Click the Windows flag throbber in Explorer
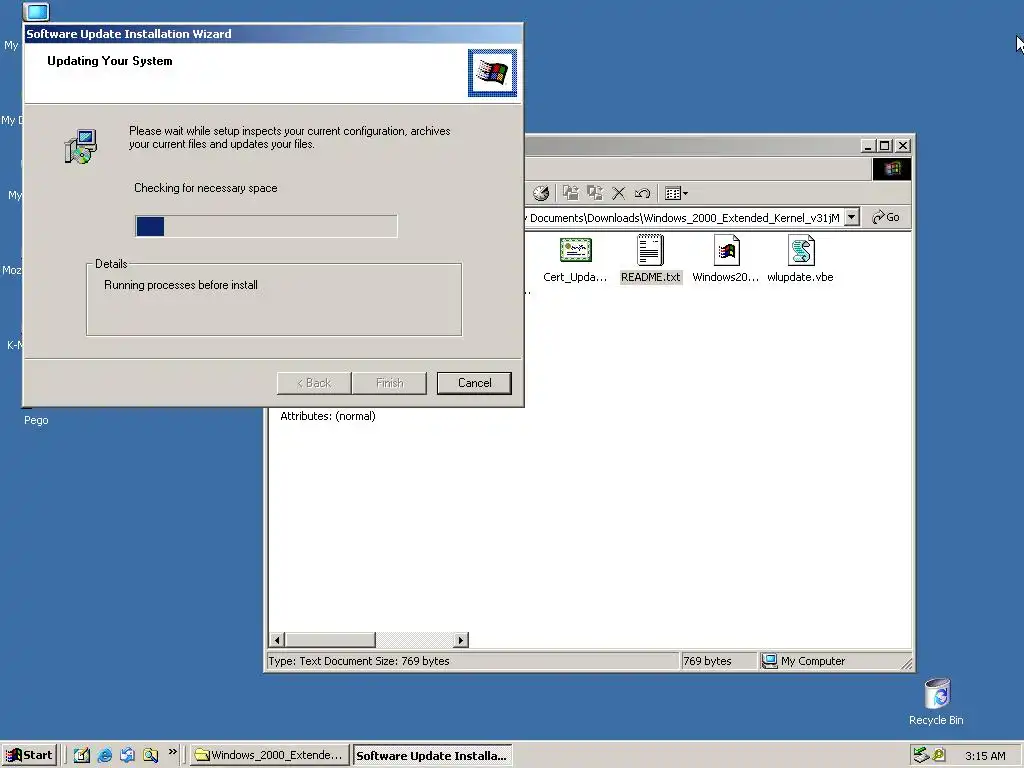The image size is (1024, 768). click(x=891, y=169)
